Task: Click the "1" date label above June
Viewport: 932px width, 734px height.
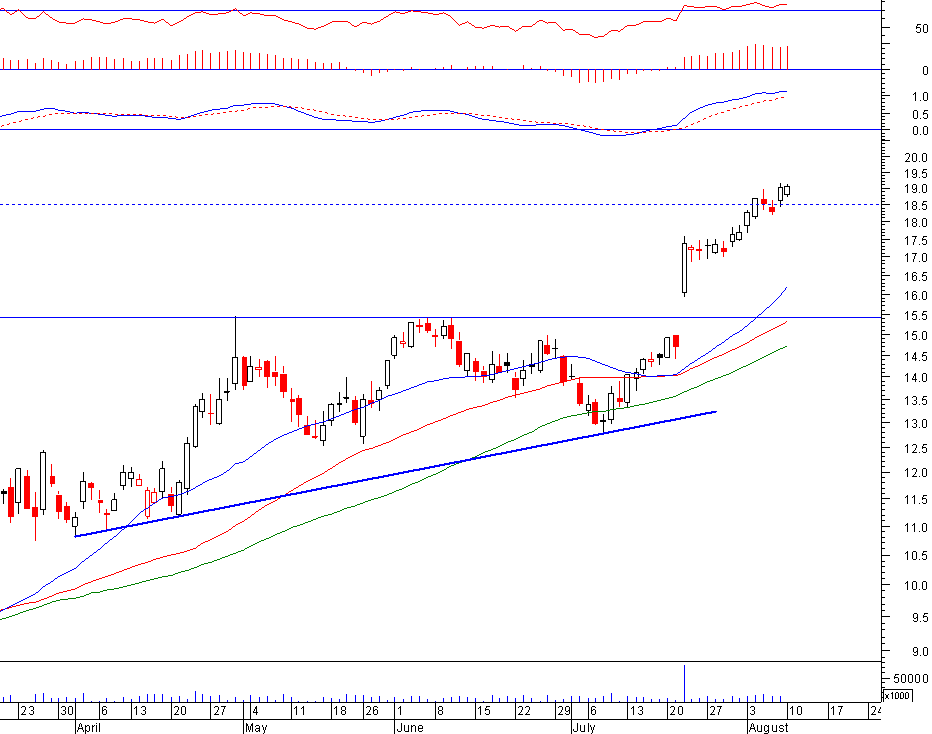Action: coord(399,711)
